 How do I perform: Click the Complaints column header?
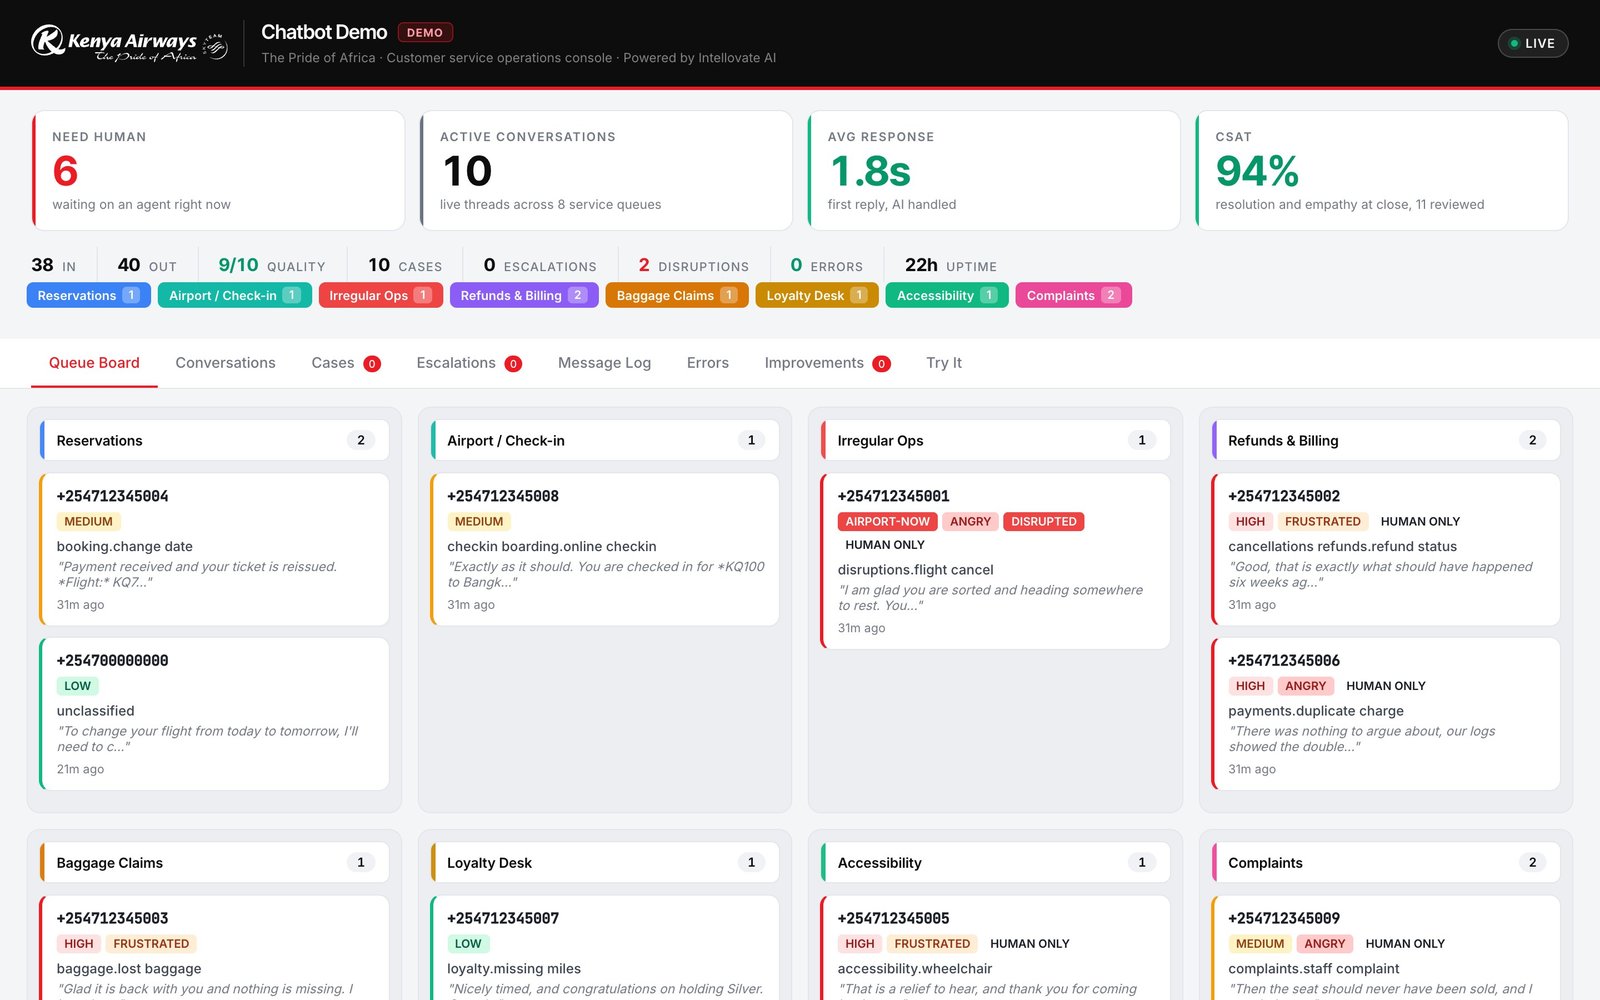1385,862
